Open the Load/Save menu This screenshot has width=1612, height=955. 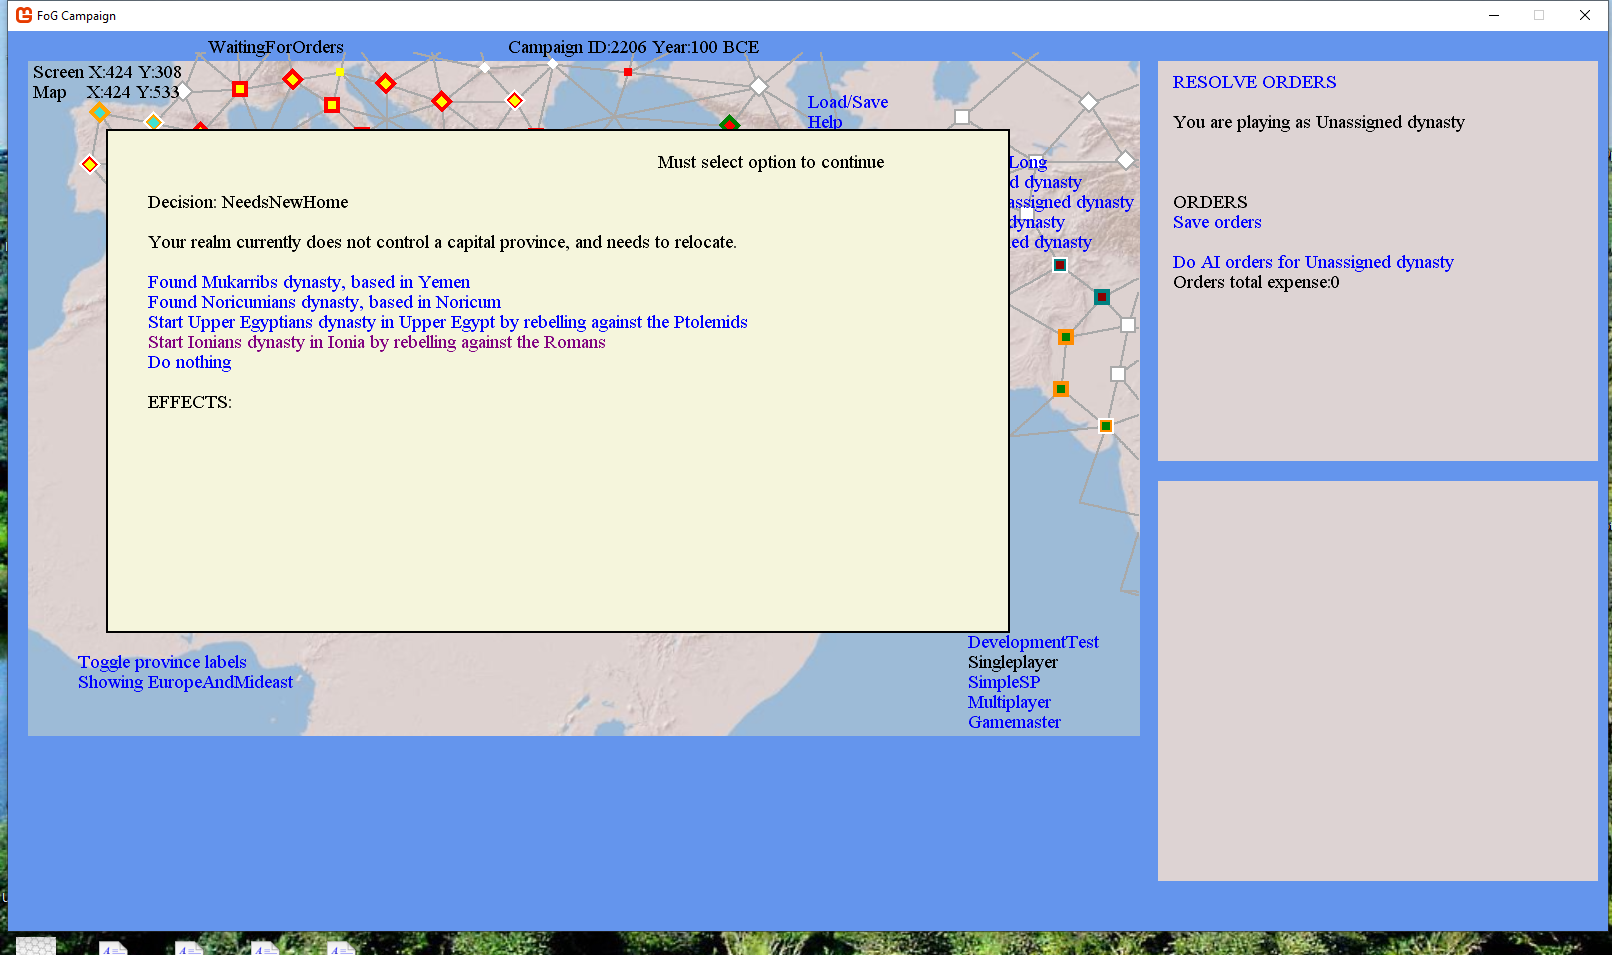847,102
